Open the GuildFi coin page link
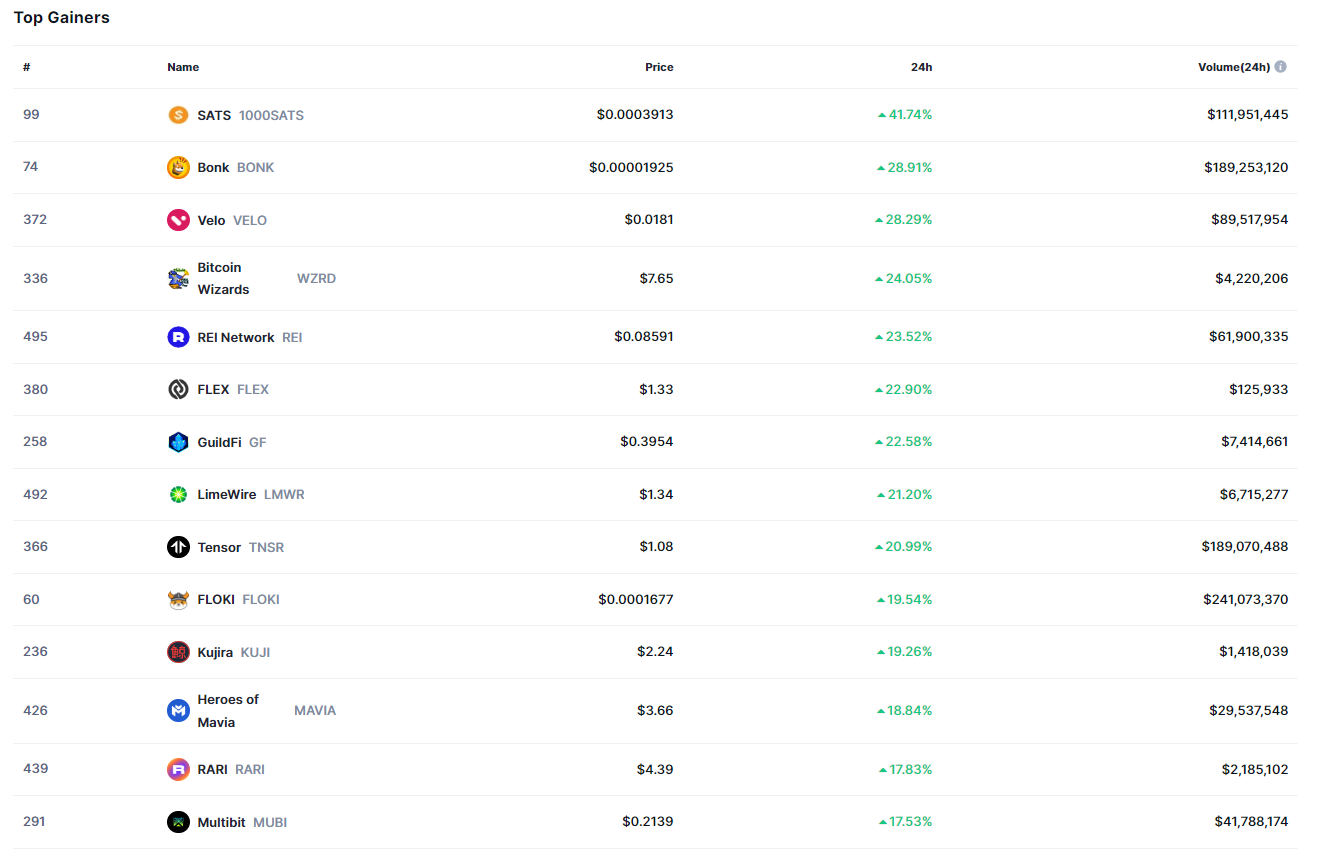This screenshot has height=853, width=1340. 219,442
